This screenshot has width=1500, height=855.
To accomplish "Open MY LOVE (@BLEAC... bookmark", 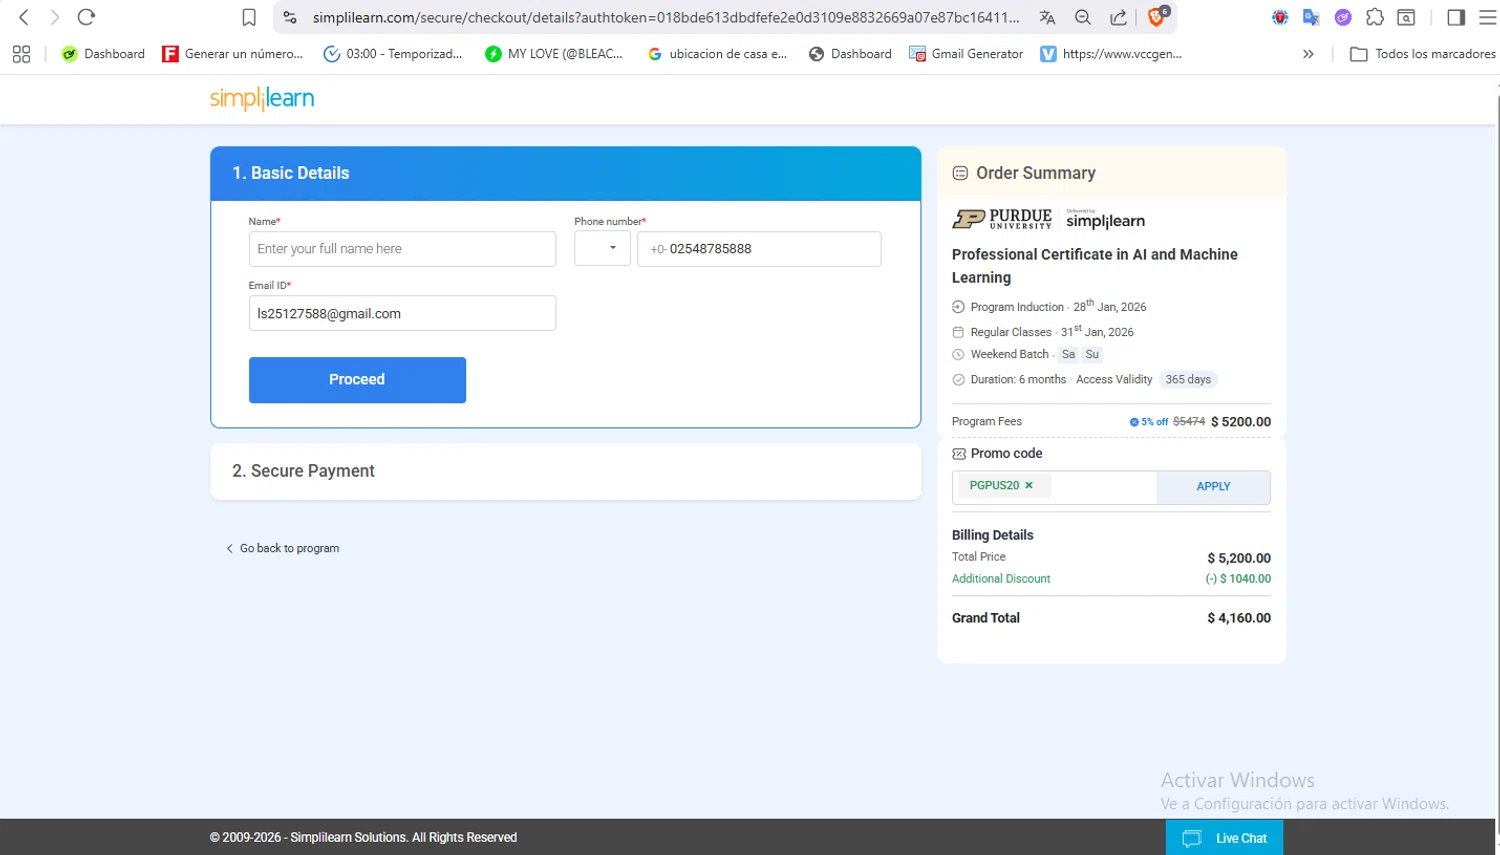I will pos(554,54).
